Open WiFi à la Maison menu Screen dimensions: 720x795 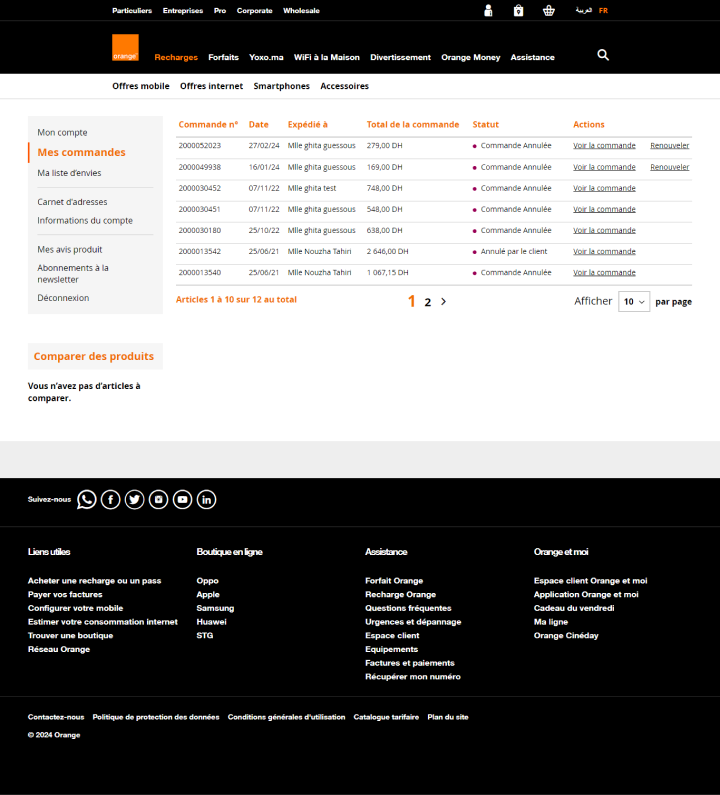coord(327,57)
